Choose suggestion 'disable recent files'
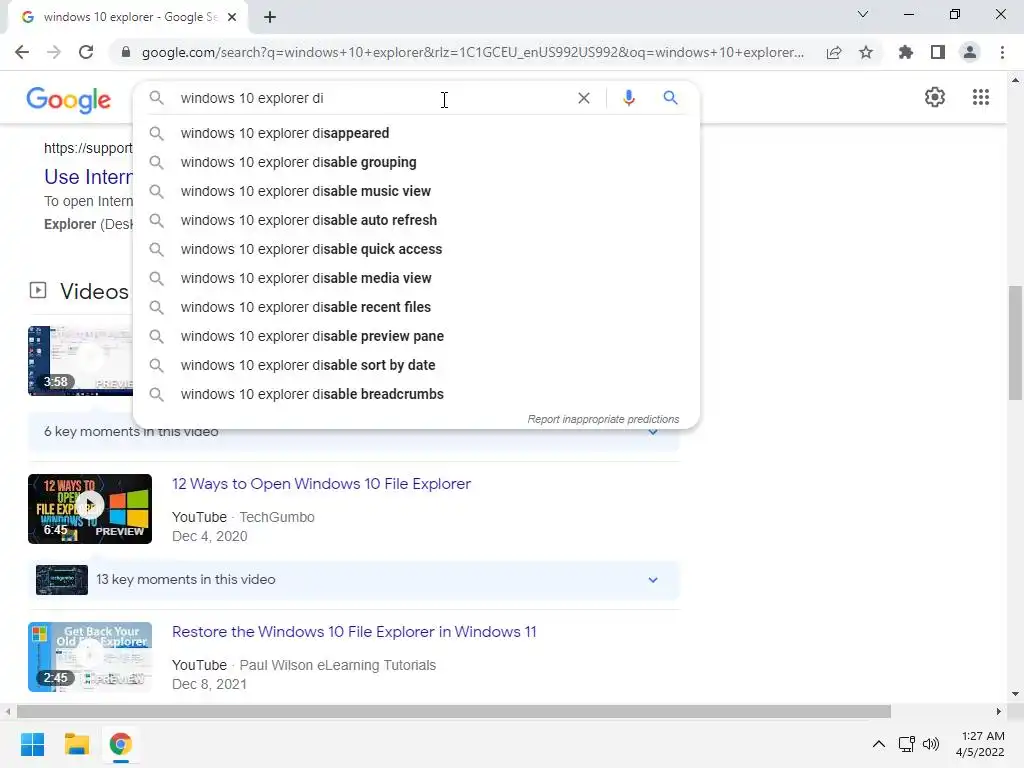 click(x=416, y=307)
